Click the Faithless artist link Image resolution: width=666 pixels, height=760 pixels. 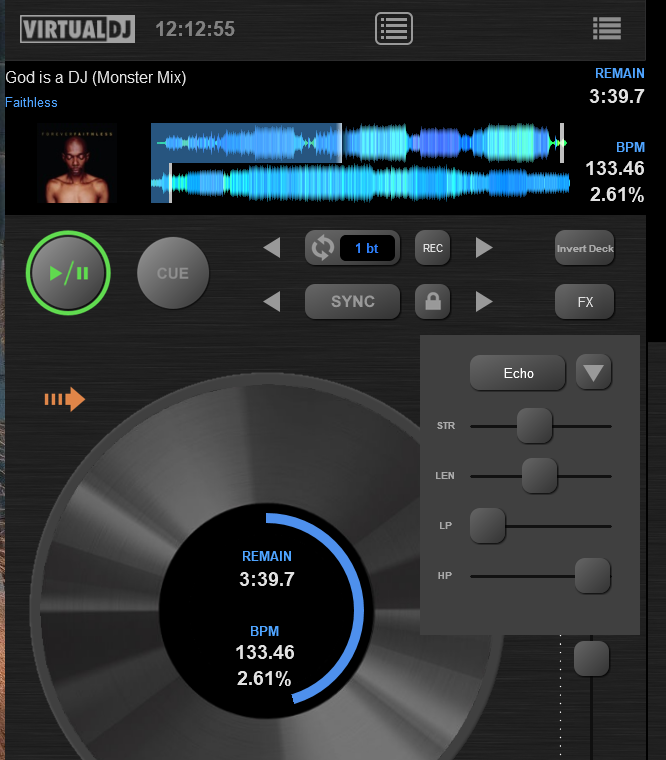[31, 102]
